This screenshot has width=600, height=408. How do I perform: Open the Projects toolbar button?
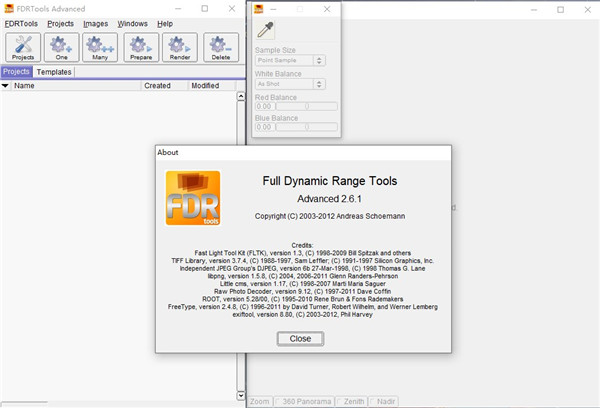click(x=22, y=47)
